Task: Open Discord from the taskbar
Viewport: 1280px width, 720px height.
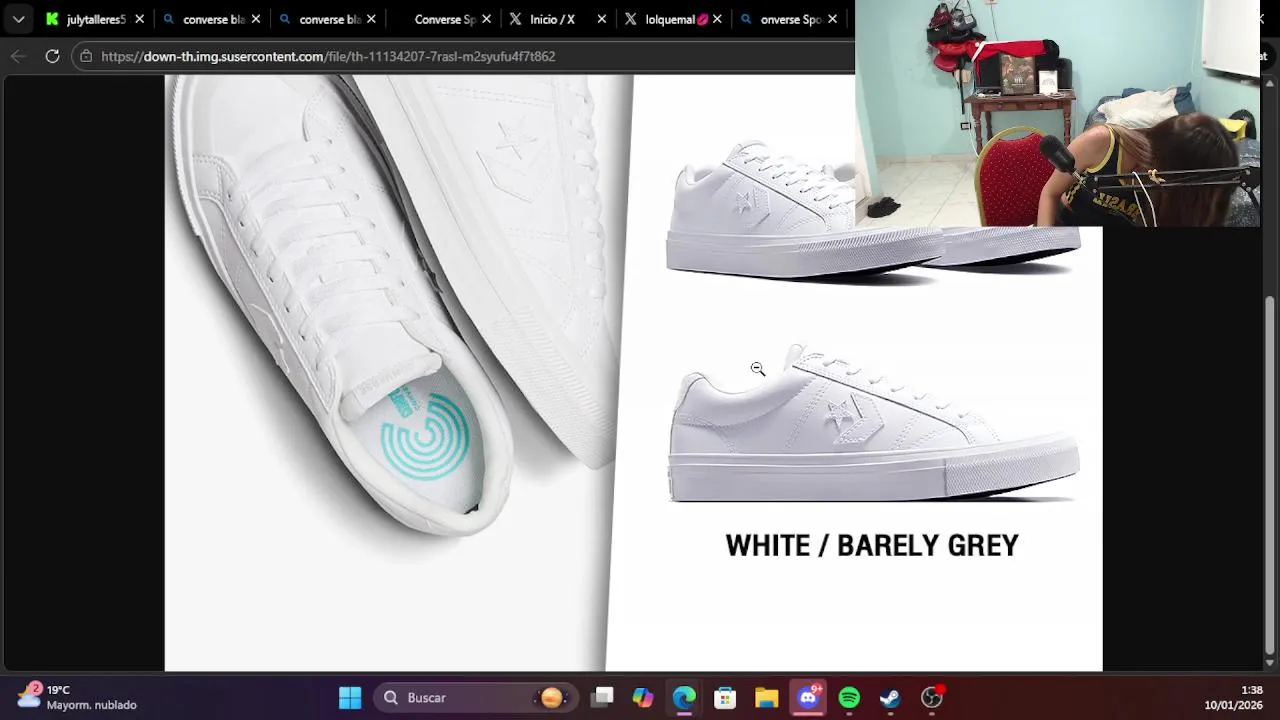Action: coord(808,698)
